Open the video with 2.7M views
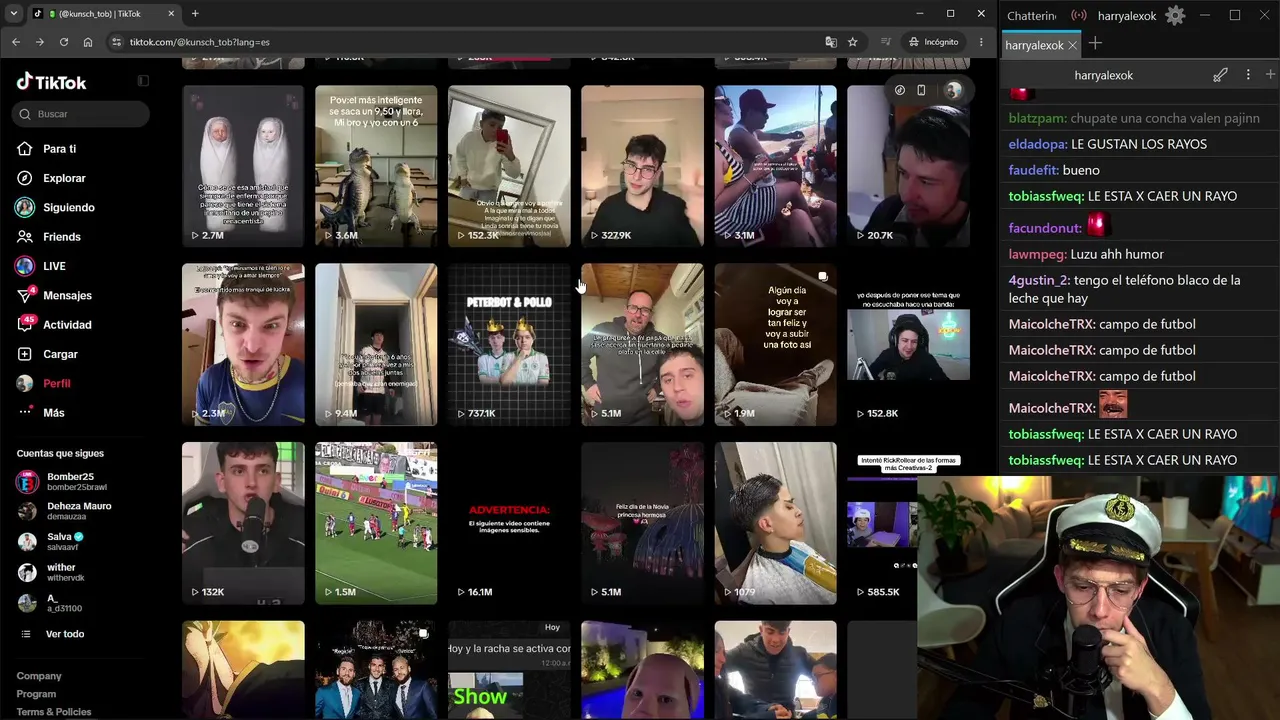The height and width of the screenshot is (720, 1280). (243, 166)
